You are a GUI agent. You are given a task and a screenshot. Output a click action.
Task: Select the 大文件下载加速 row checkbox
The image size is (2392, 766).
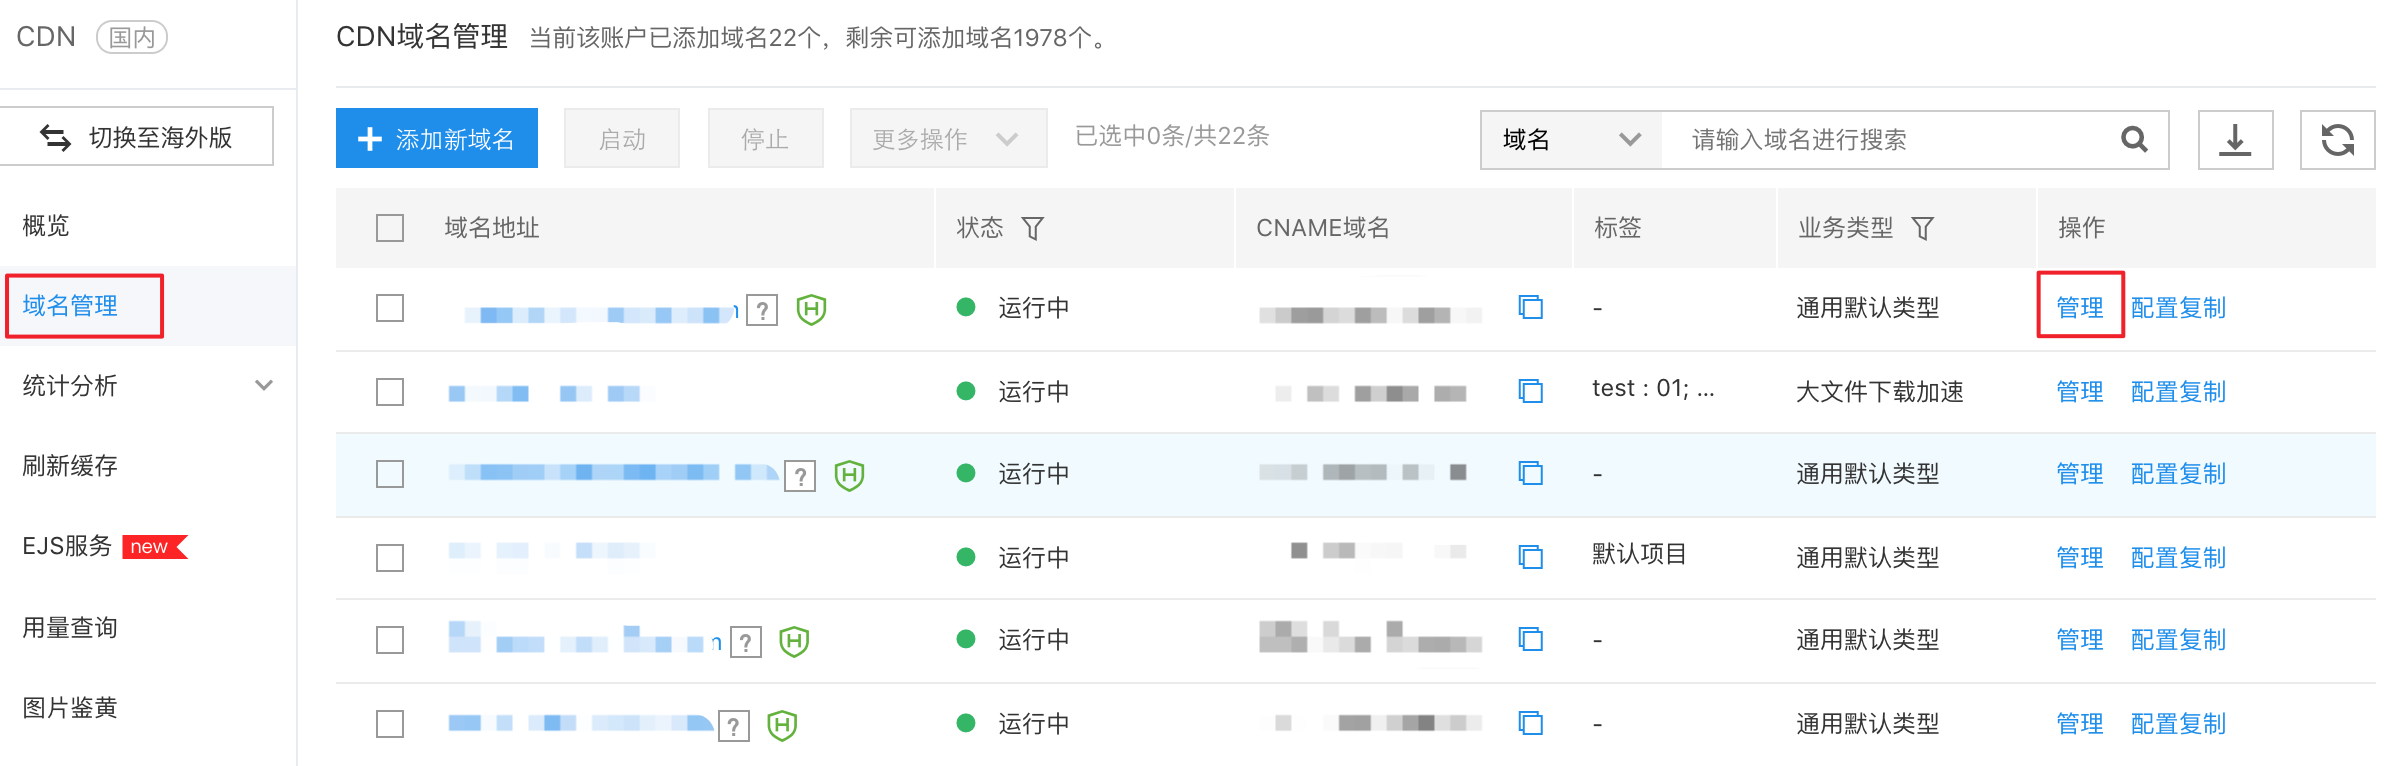tap(390, 392)
